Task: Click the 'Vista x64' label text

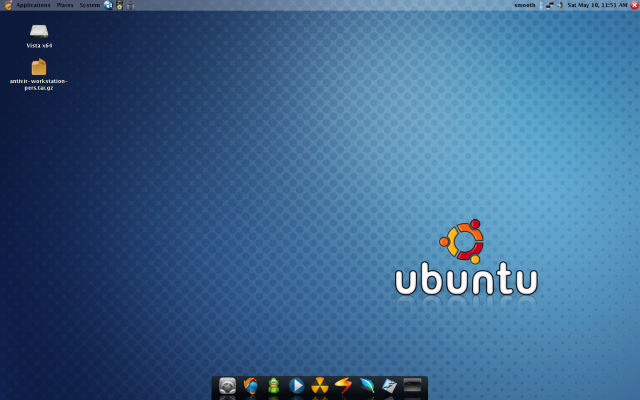Action: [39, 46]
